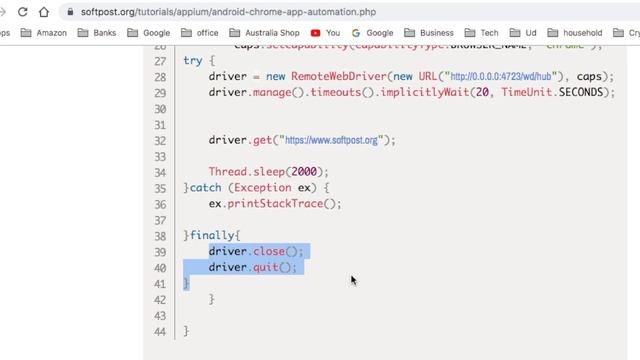This screenshot has height=360, width=640.
Task: Click the try keyword on line 27
Action: (x=193, y=61)
